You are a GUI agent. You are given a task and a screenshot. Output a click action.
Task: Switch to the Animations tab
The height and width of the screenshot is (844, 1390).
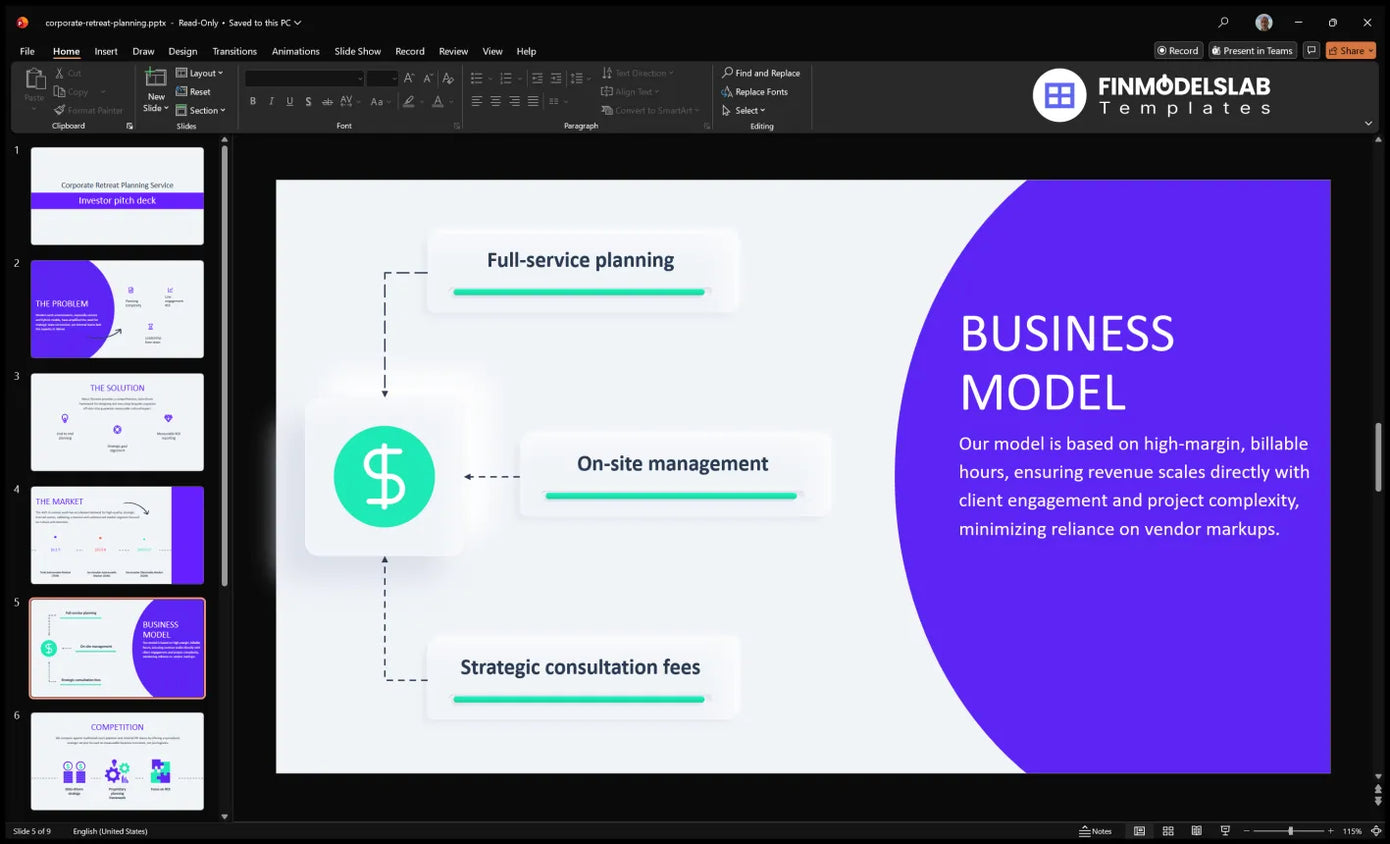[296, 51]
